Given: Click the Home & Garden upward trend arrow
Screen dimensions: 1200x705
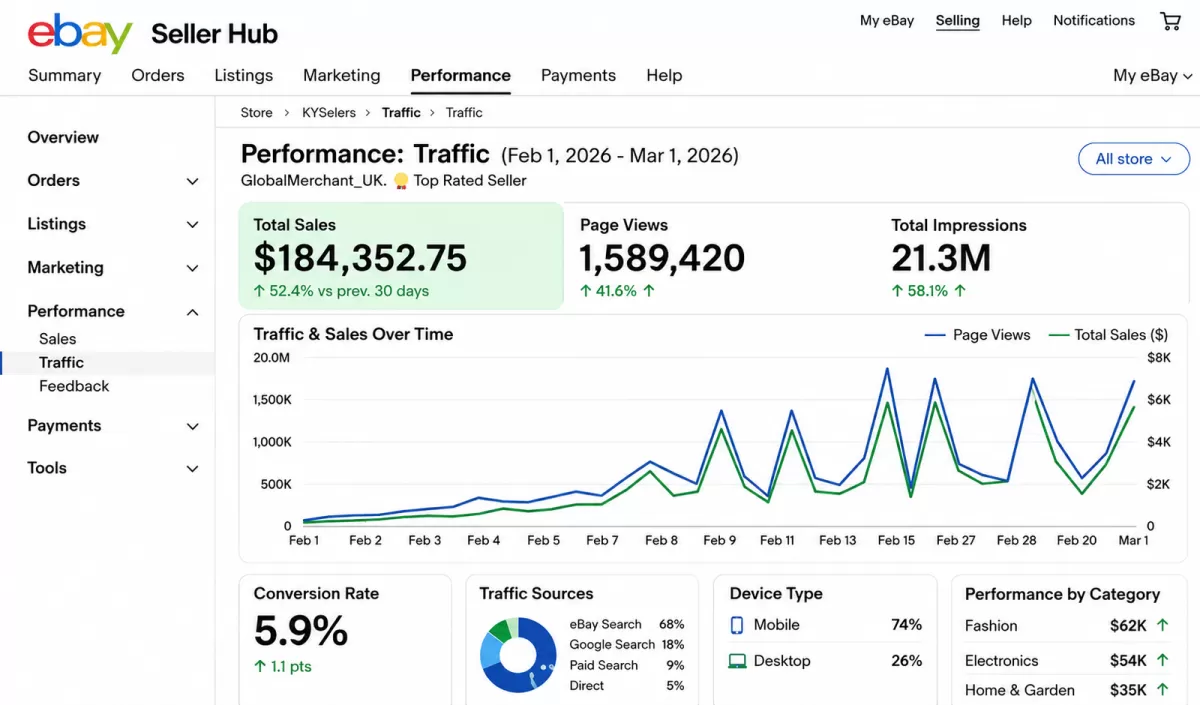Looking at the screenshot, I should click(x=1162, y=690).
